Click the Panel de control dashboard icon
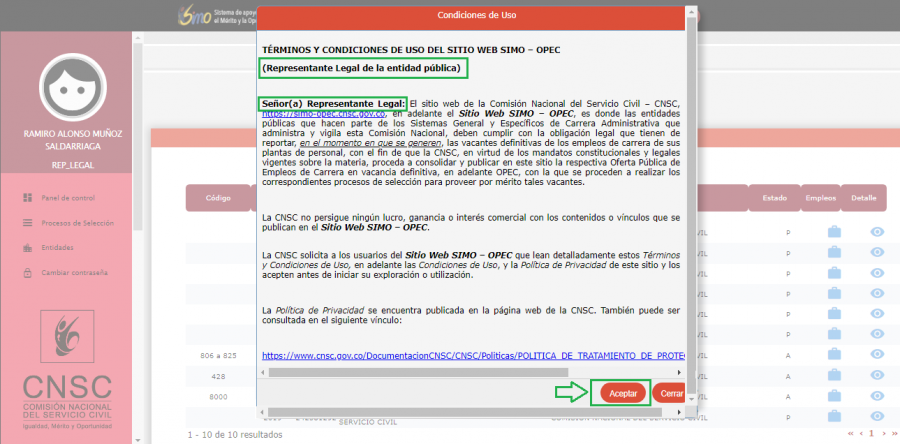Image resolution: width=900 pixels, height=444 pixels. click(27, 198)
